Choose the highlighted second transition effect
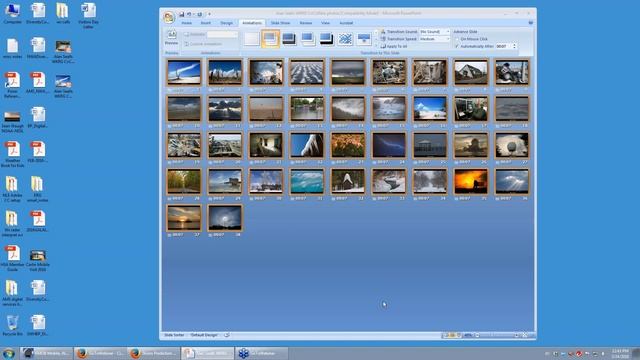This screenshot has height=360, width=640. (x=270, y=39)
